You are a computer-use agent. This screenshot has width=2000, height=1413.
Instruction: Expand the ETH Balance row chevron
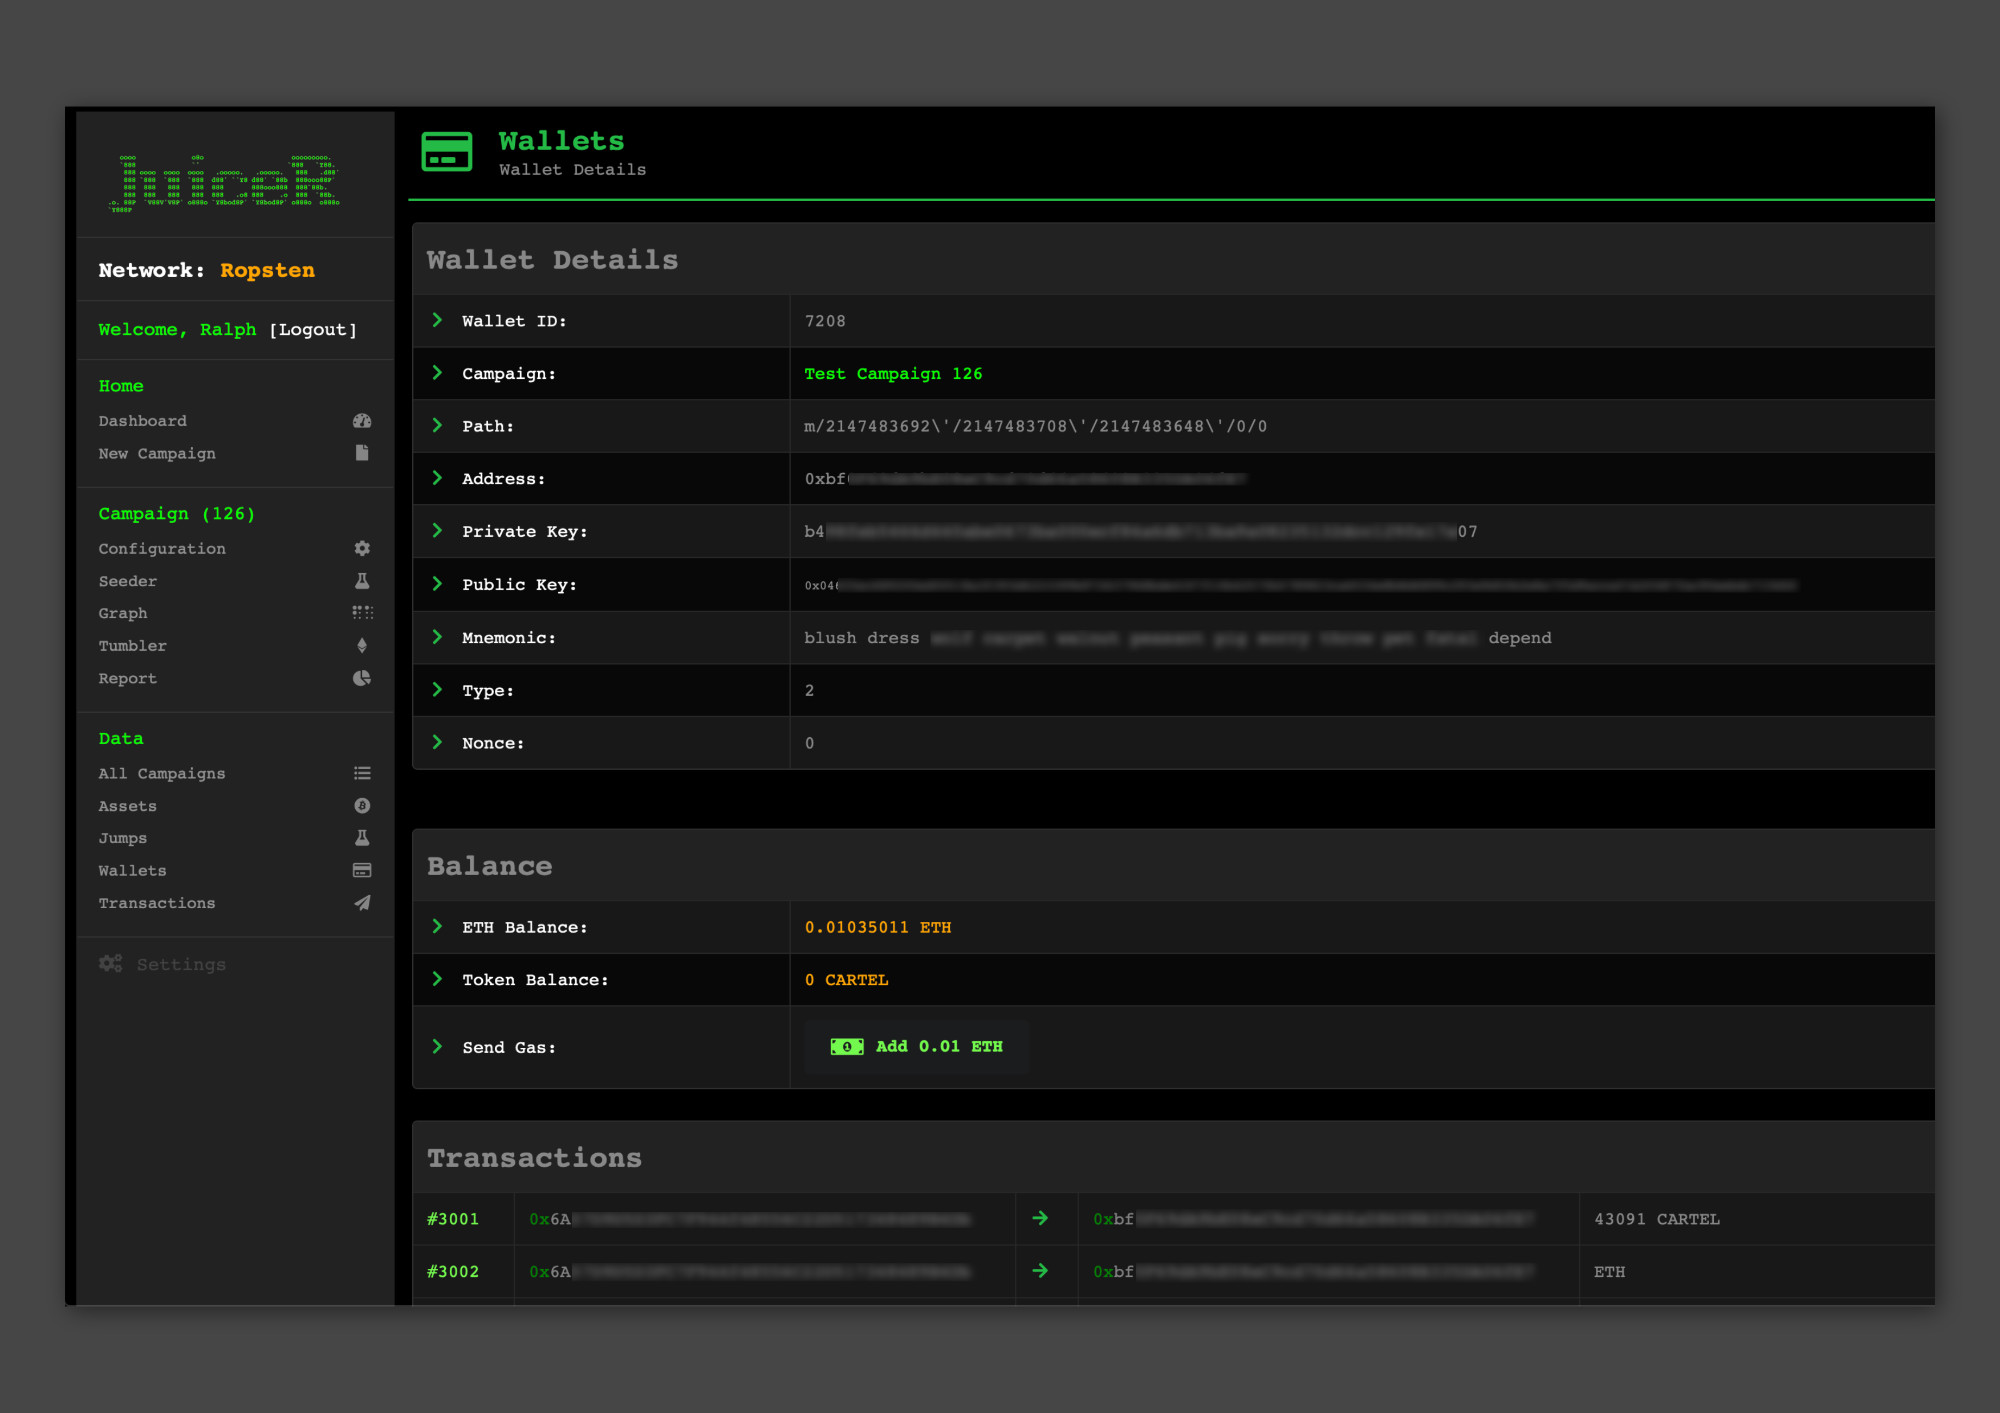coord(437,927)
